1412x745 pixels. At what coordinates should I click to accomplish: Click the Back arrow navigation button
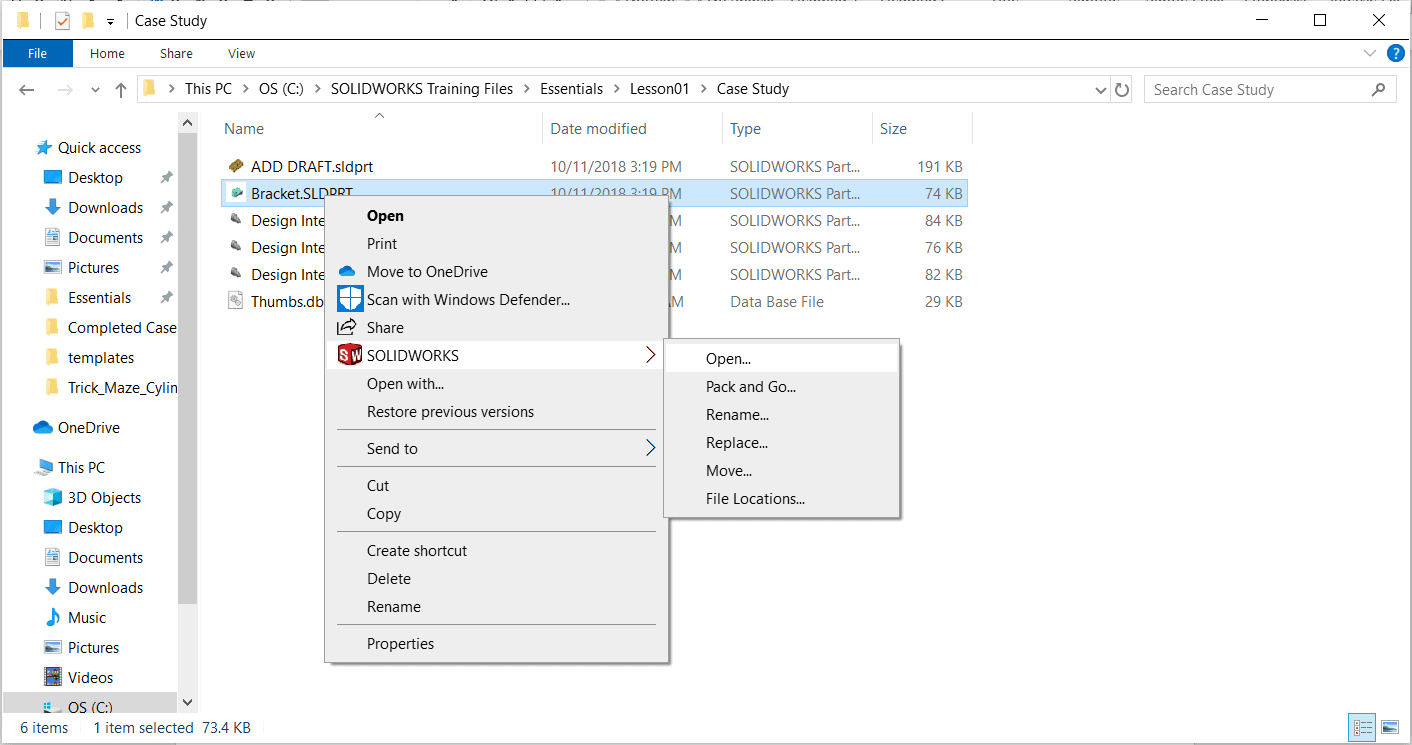pos(27,90)
